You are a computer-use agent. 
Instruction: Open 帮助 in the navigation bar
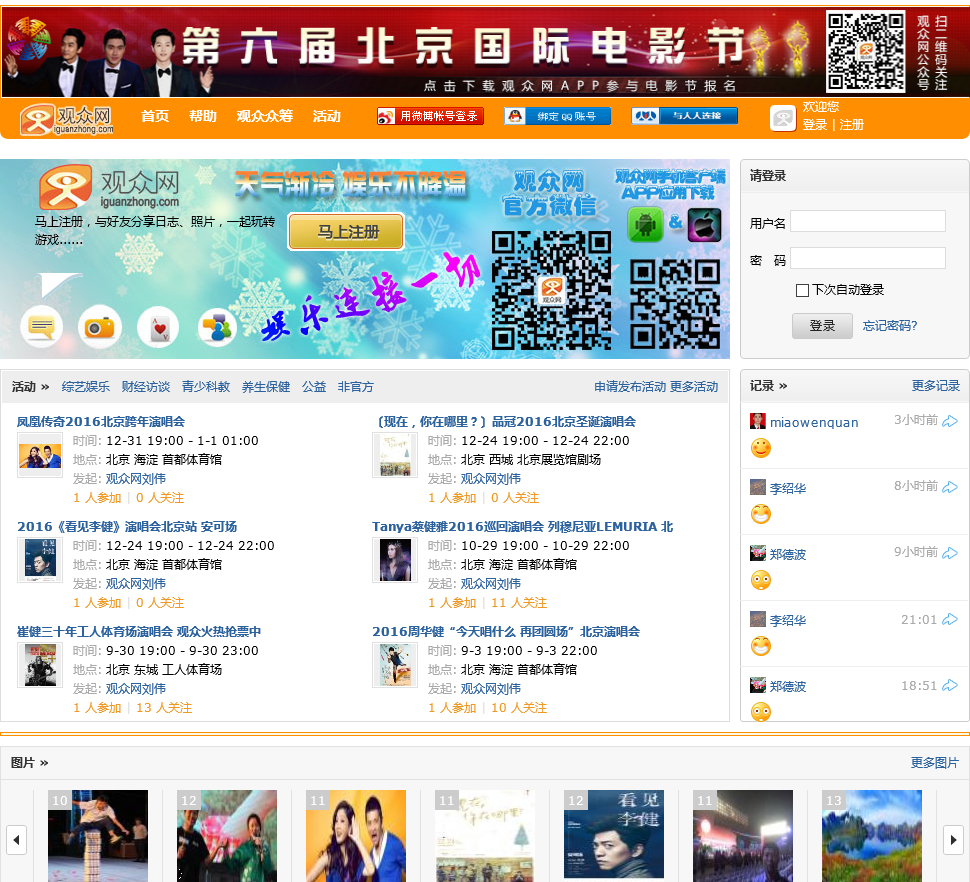tap(203, 116)
